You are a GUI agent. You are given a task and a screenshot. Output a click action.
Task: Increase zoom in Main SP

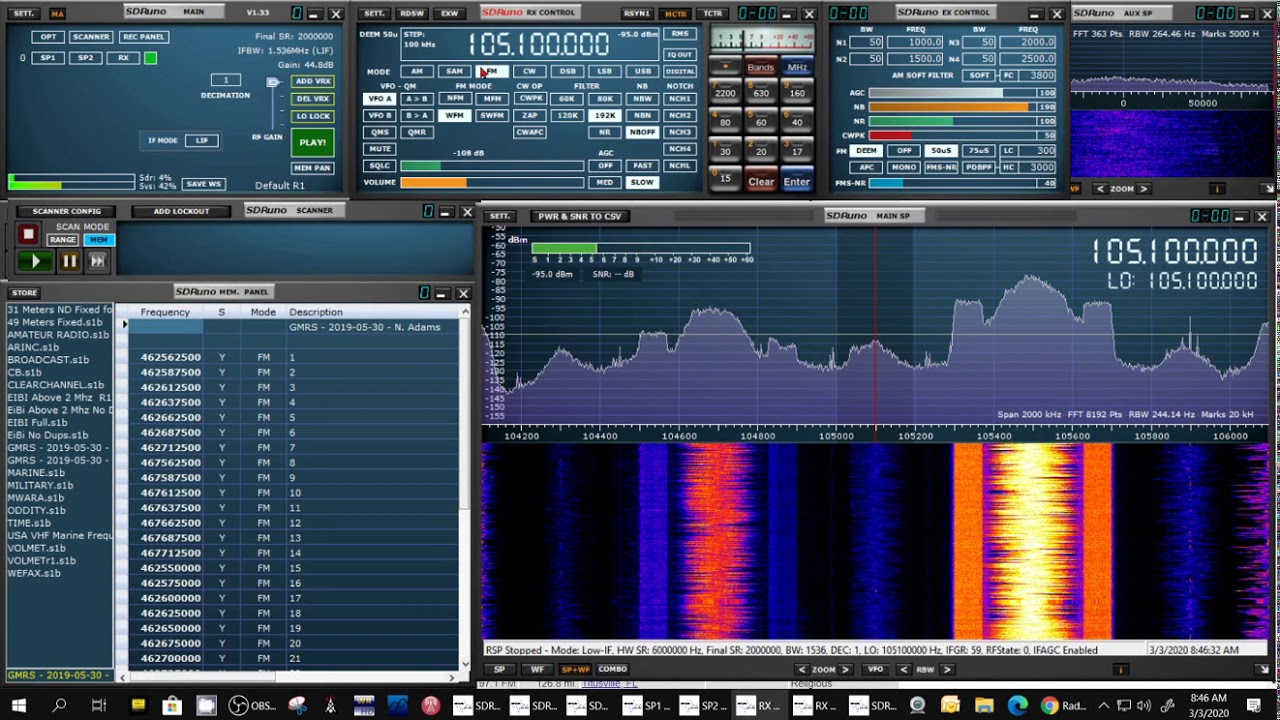[x=846, y=669]
